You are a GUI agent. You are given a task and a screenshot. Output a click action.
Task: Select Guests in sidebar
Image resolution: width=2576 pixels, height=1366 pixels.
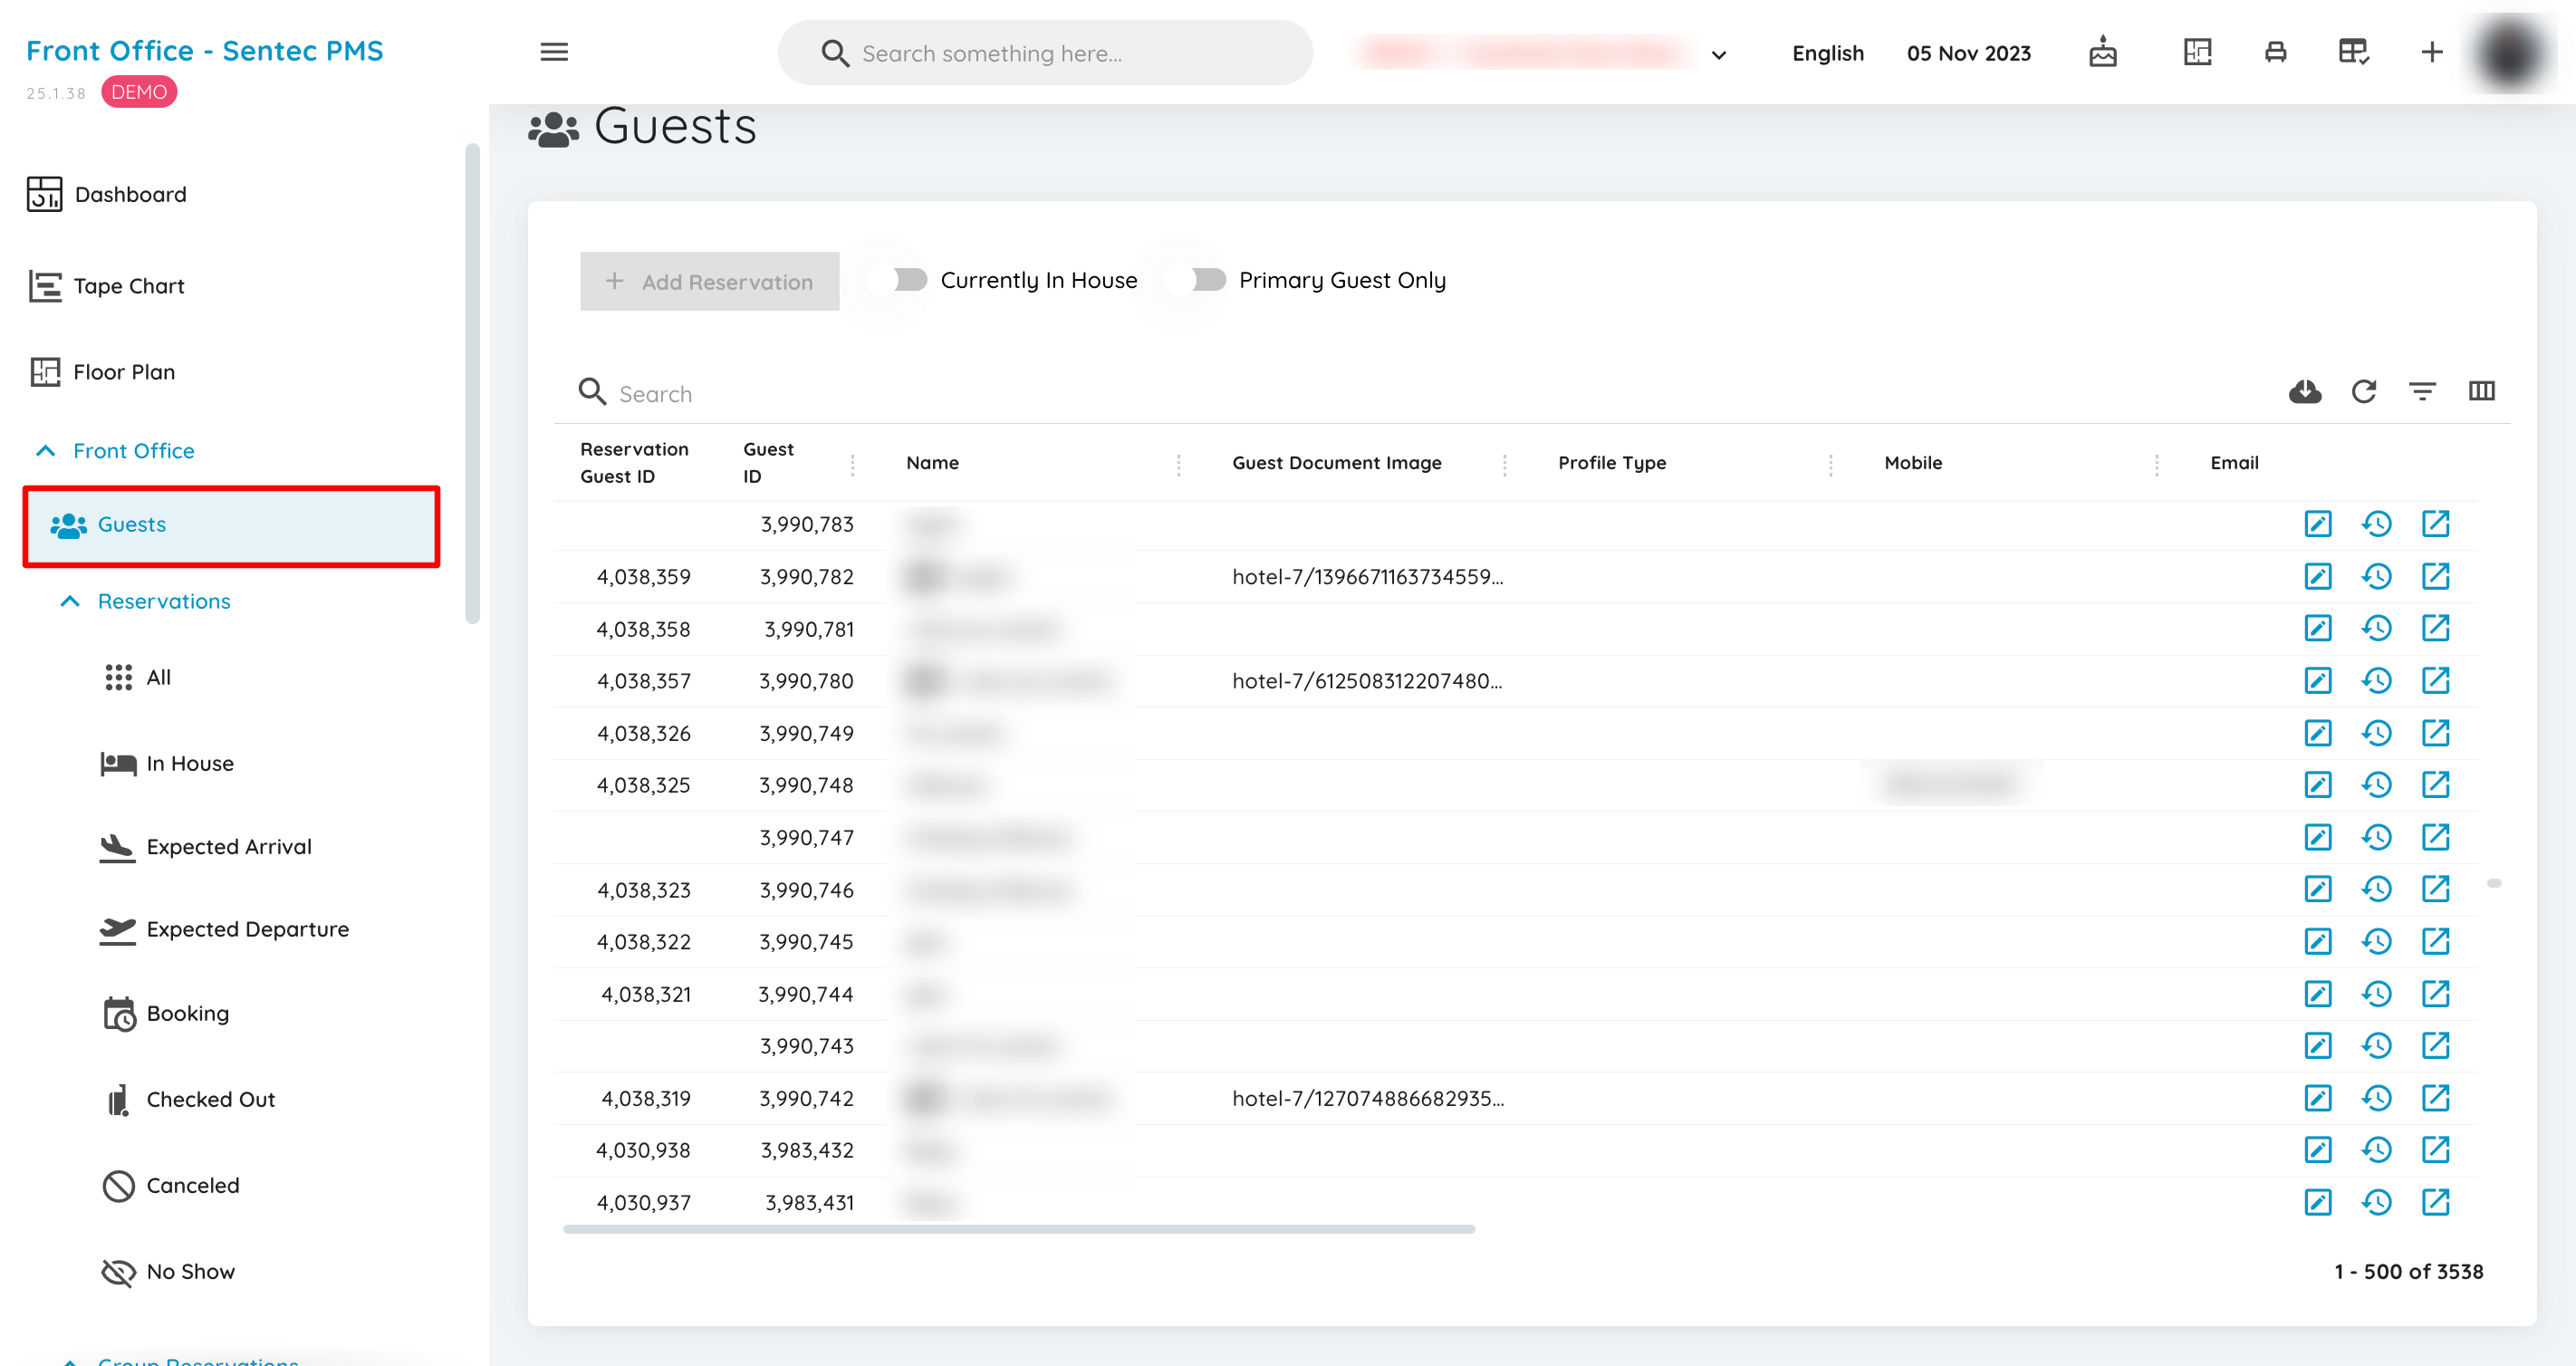231,525
